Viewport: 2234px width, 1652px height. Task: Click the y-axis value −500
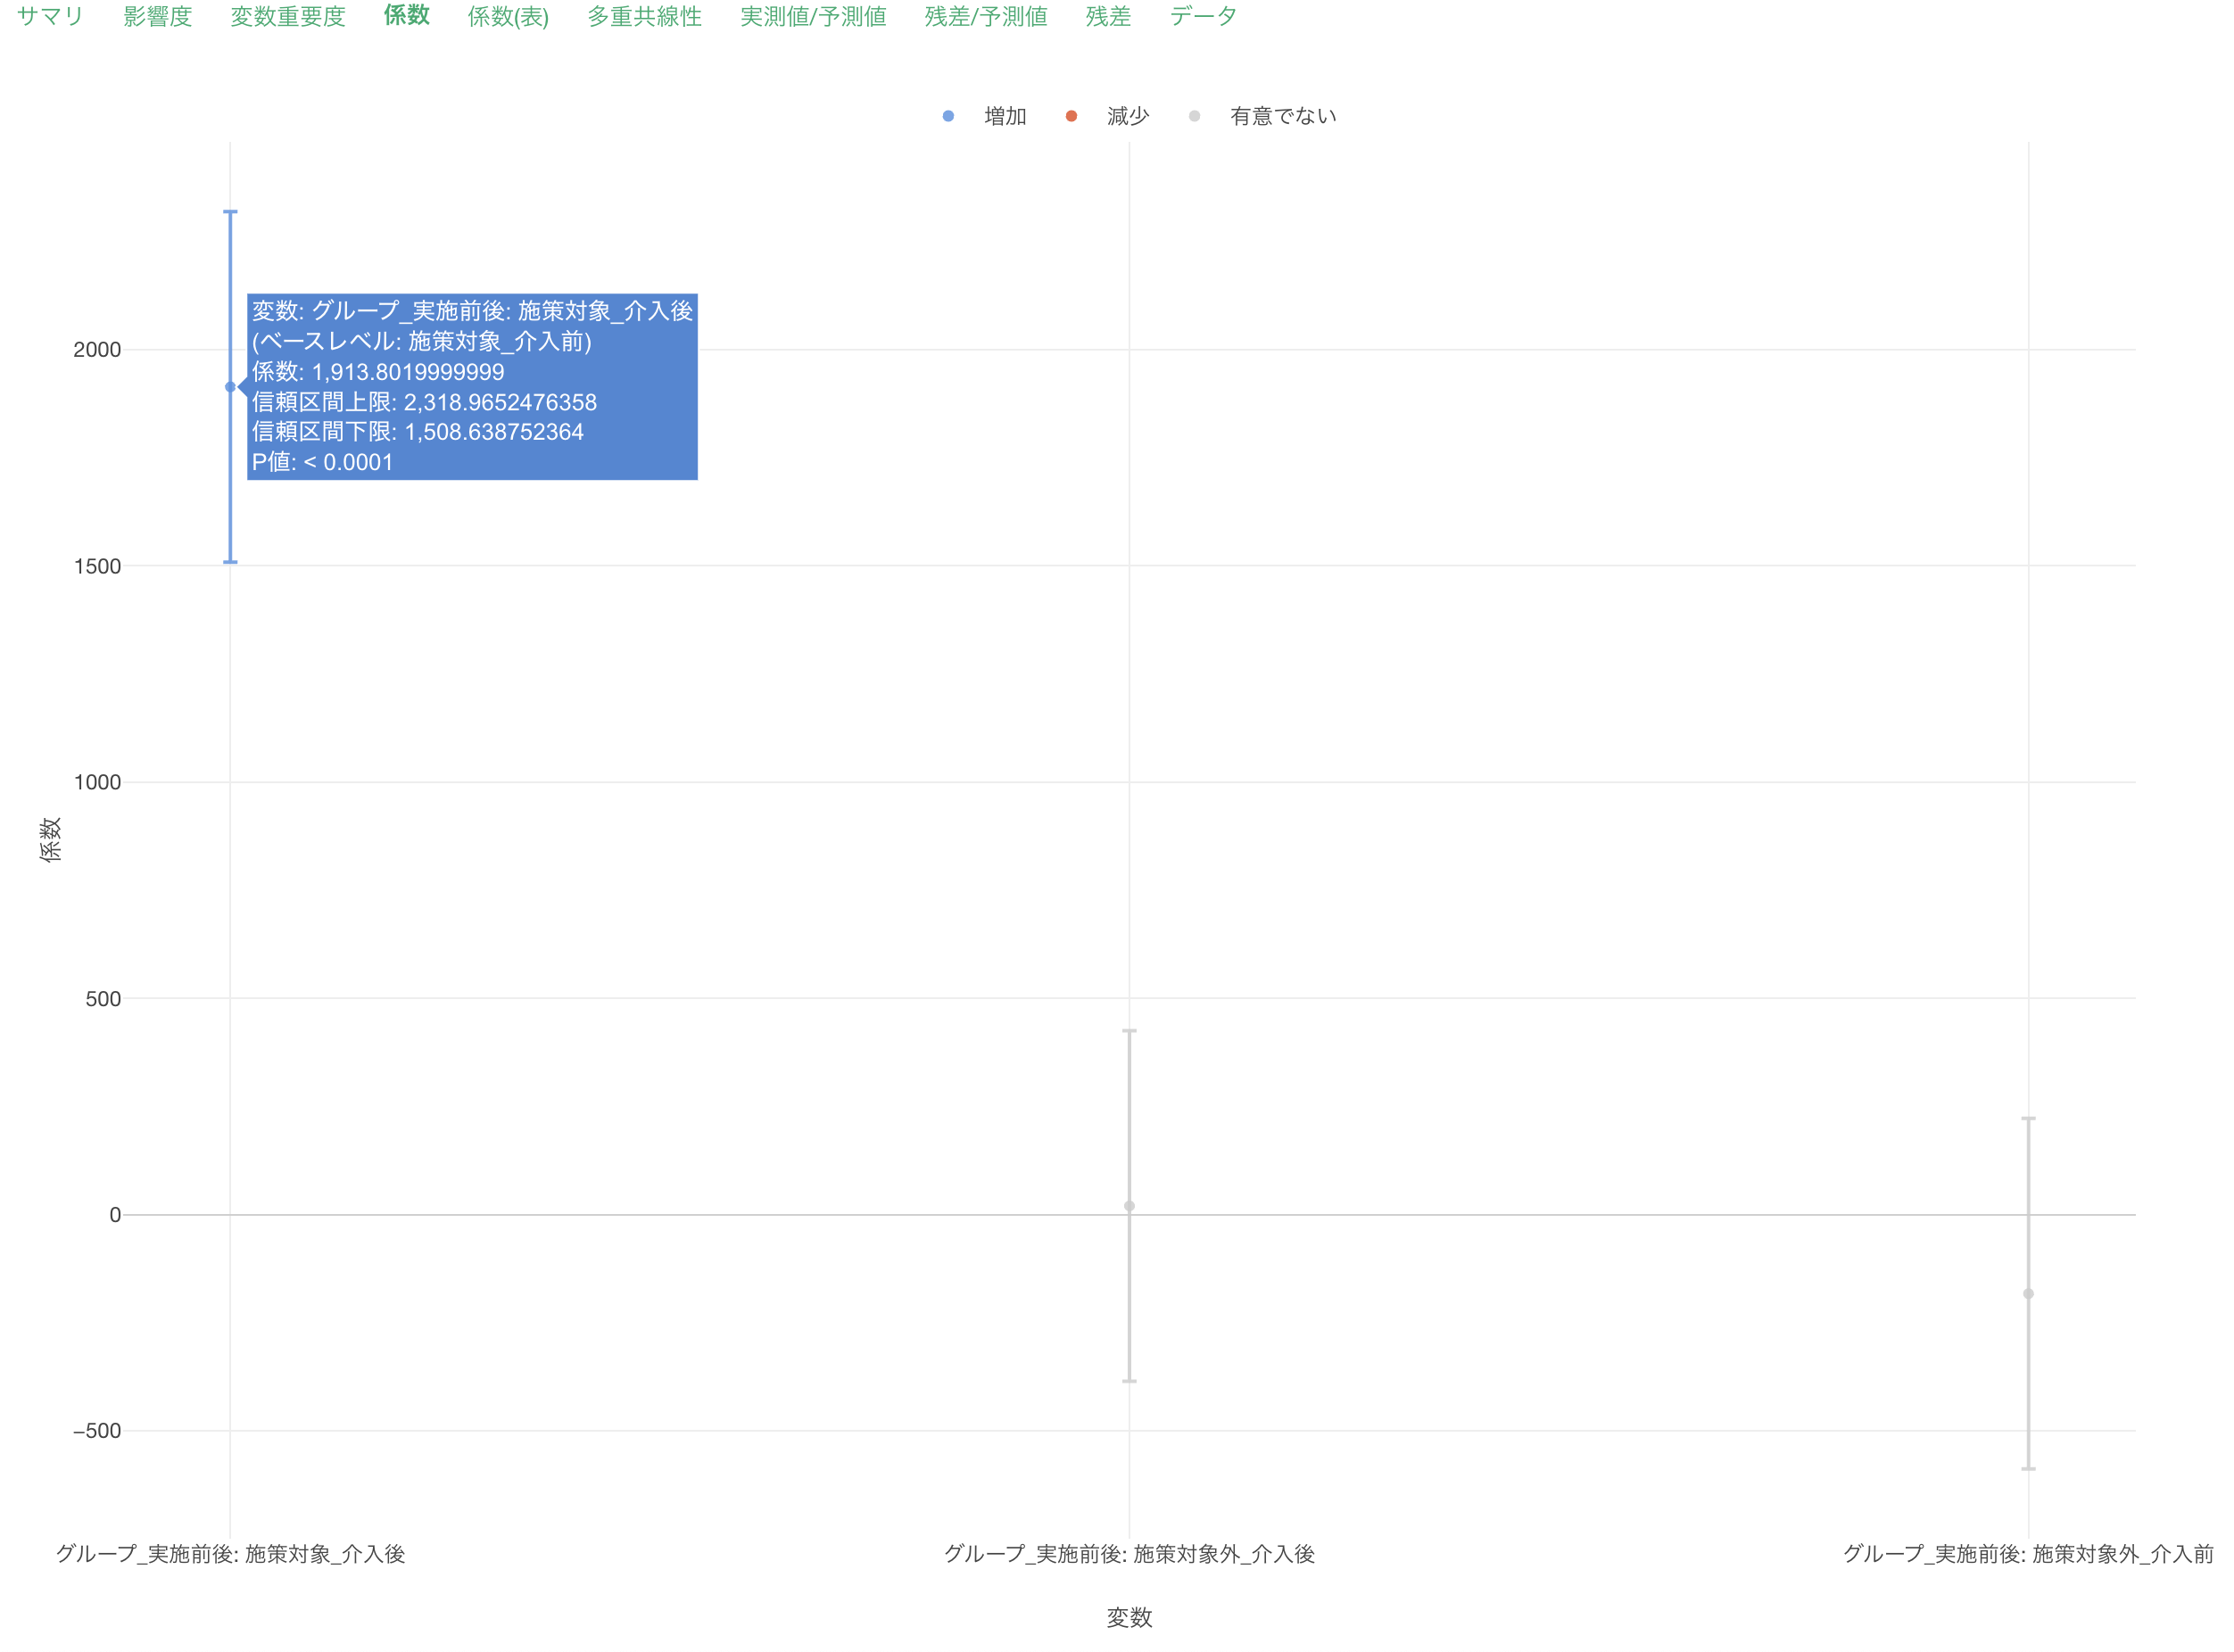97,1431
